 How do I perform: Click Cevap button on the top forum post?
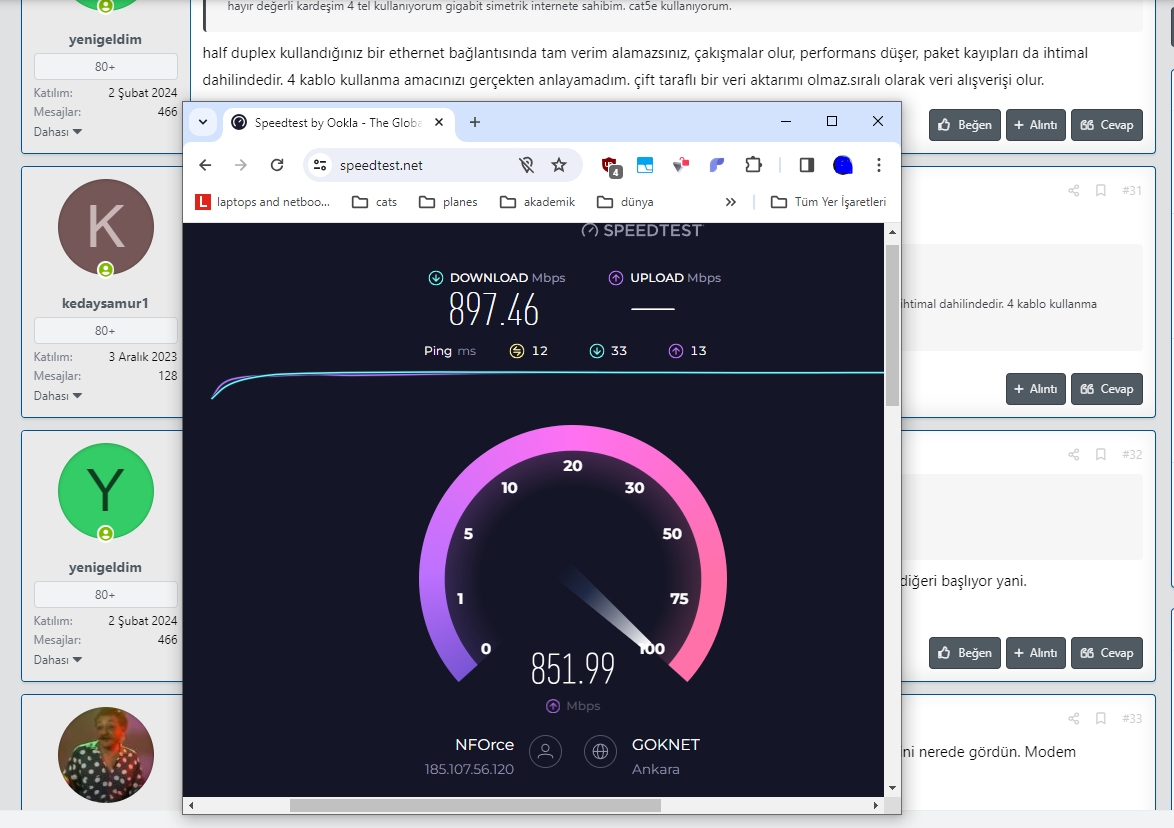click(x=1107, y=125)
